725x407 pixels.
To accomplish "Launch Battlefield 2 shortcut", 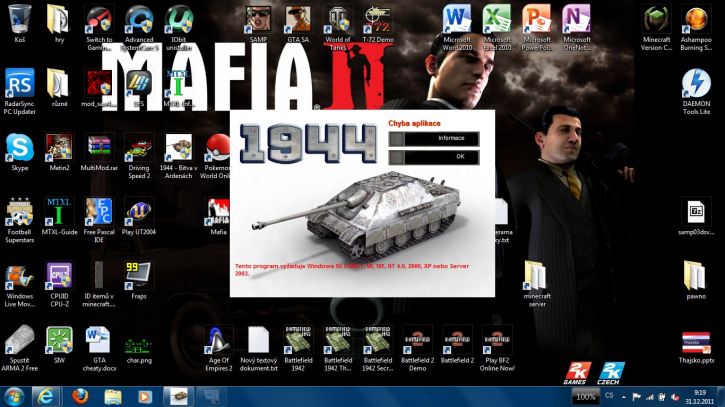I will (x=457, y=342).
